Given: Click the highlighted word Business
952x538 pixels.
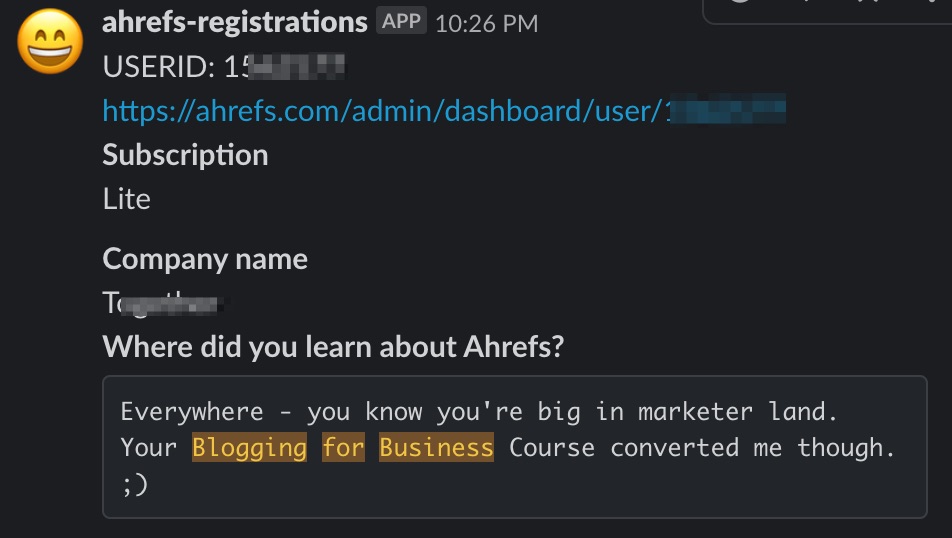Looking at the screenshot, I should pyautogui.click(x=437, y=448).
